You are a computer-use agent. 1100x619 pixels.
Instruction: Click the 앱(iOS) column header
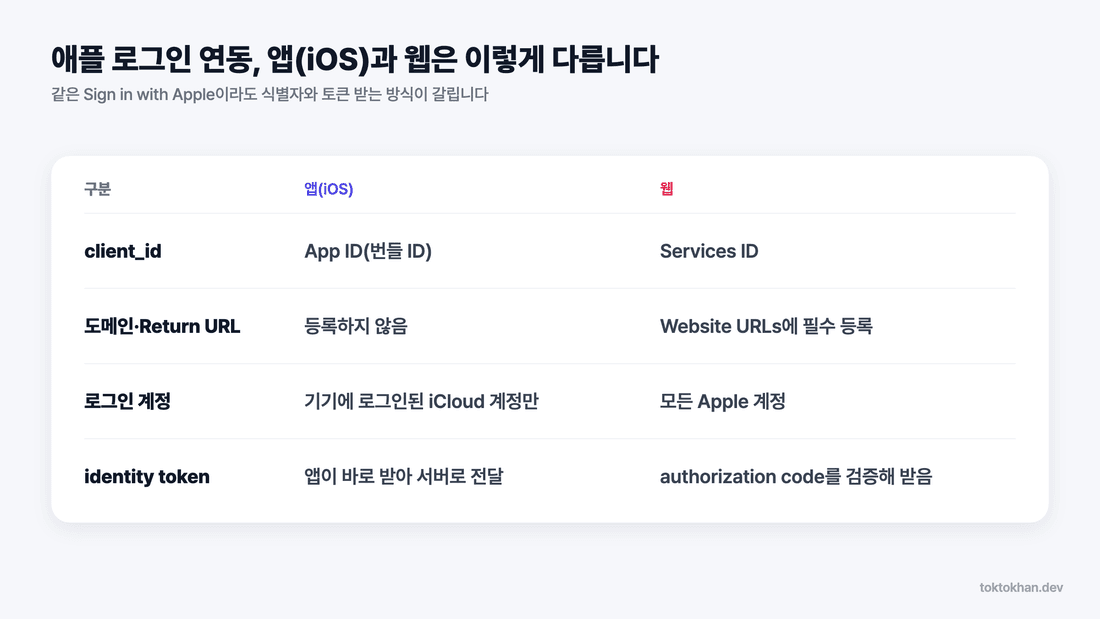coord(328,189)
